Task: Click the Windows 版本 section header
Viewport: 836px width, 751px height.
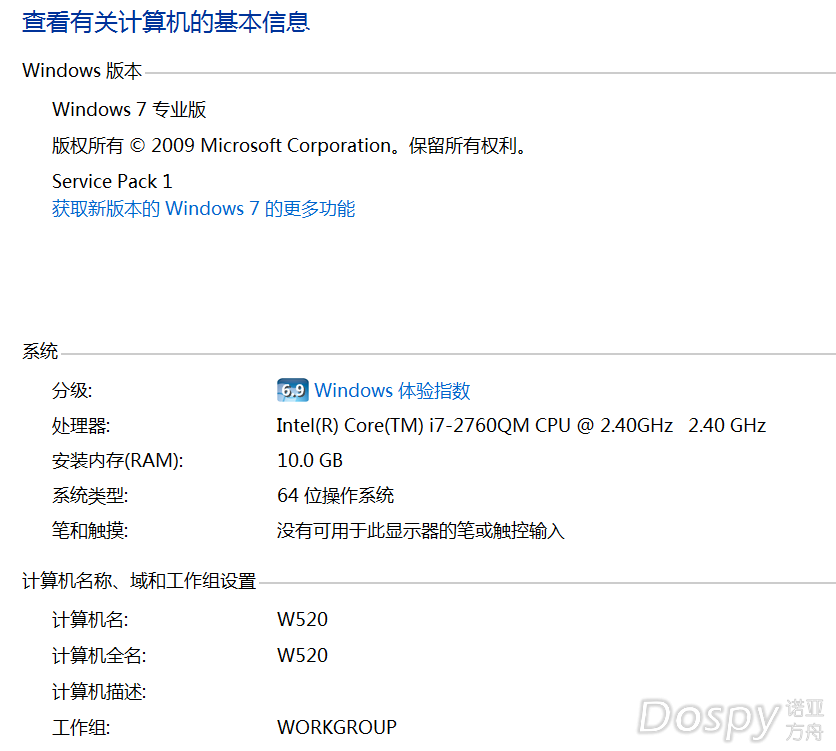Action: pyautogui.click(x=82, y=71)
